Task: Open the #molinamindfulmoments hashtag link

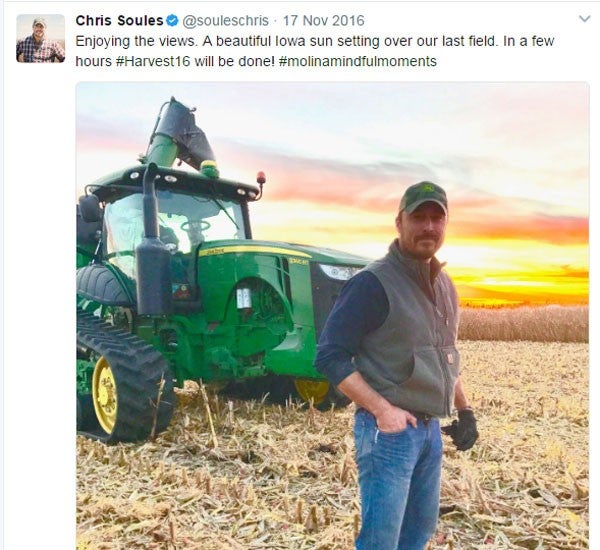Action: [x=357, y=61]
